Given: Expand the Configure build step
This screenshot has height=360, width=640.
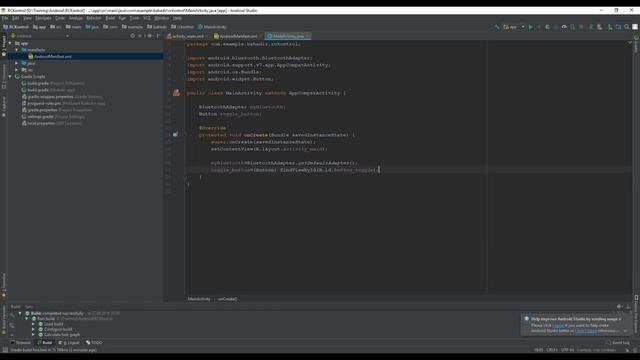Looking at the screenshot, I should (x=33, y=329).
